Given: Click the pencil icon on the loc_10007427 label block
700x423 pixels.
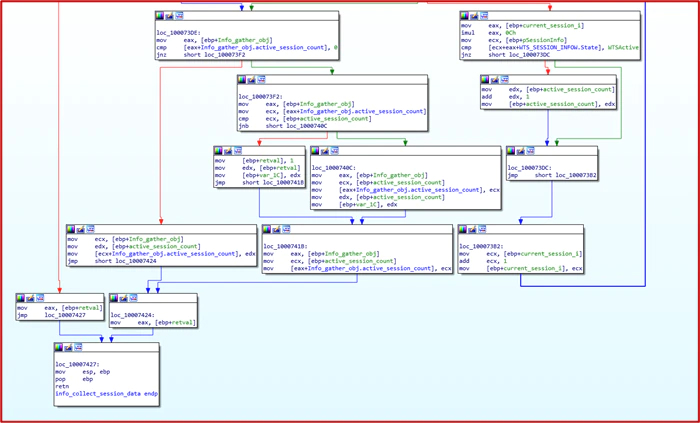Looking at the screenshot, I should pyautogui.click(x=69, y=347).
